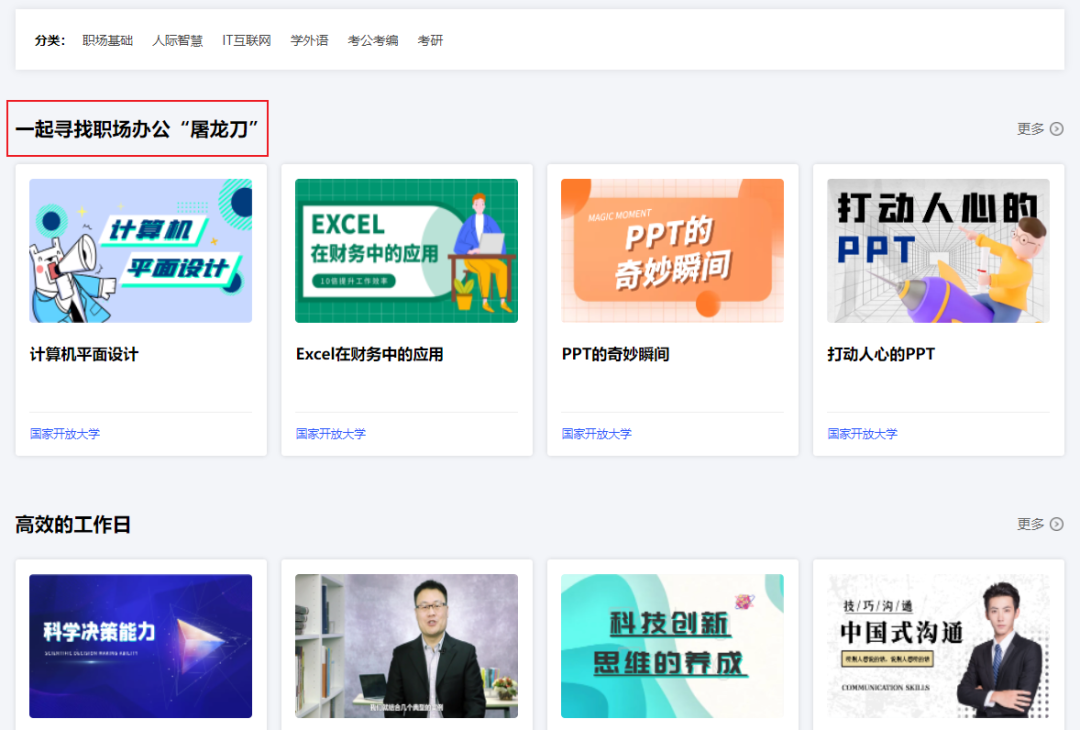Click the Excel在财务中的应用 title link

(369, 354)
